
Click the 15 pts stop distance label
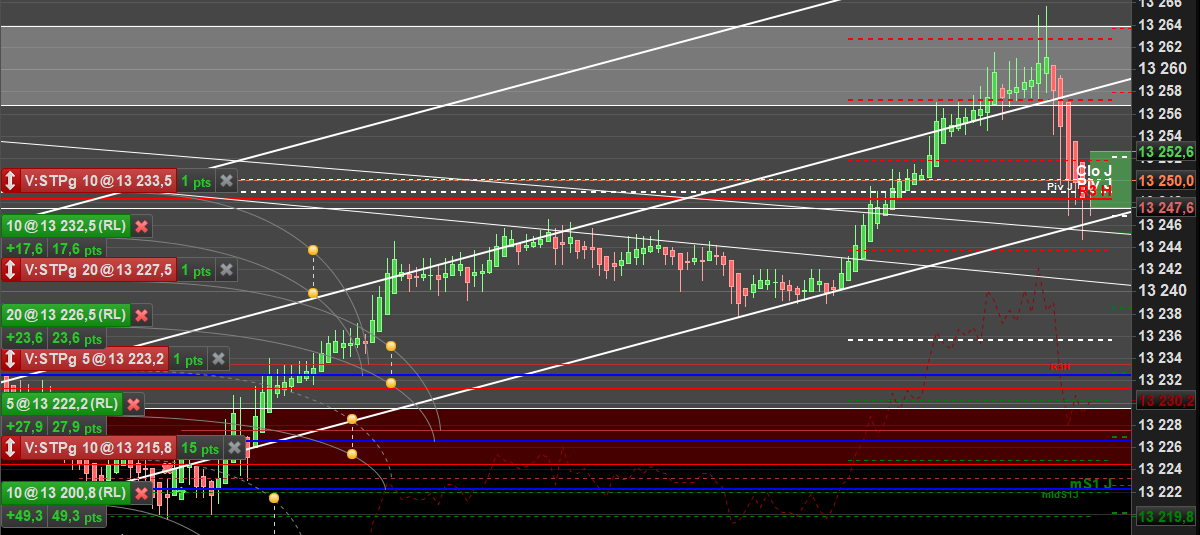(202, 447)
